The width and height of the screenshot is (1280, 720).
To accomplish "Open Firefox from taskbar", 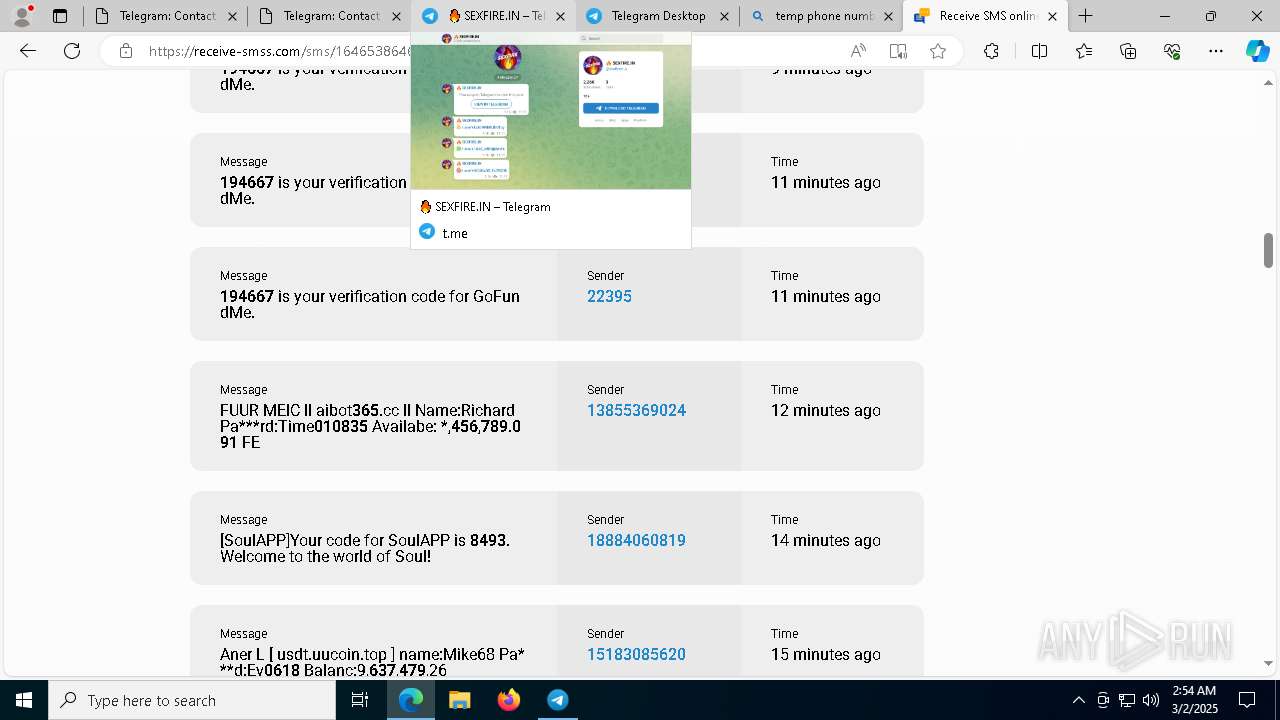I will point(509,700).
